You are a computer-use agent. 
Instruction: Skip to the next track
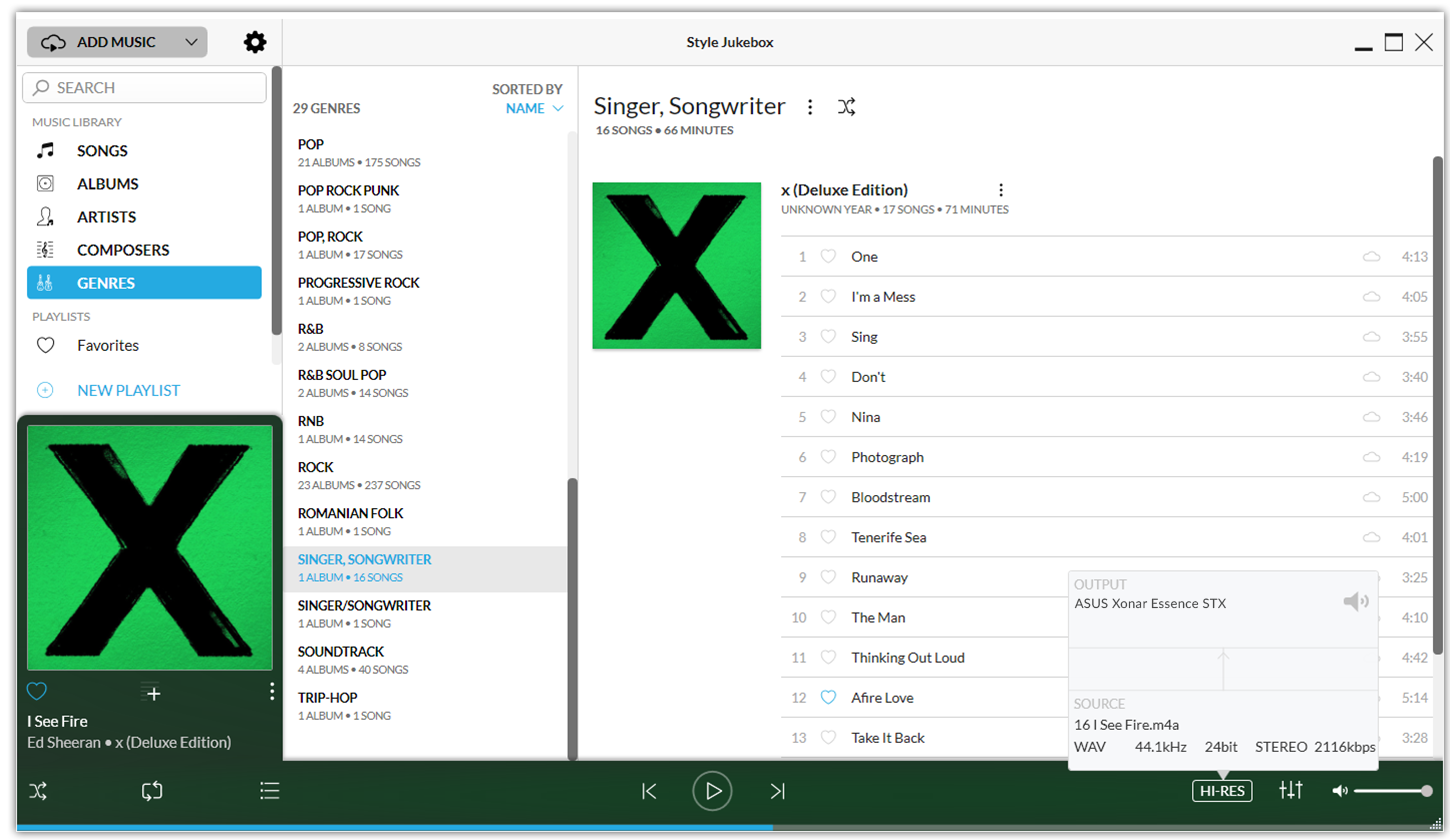tap(777, 791)
